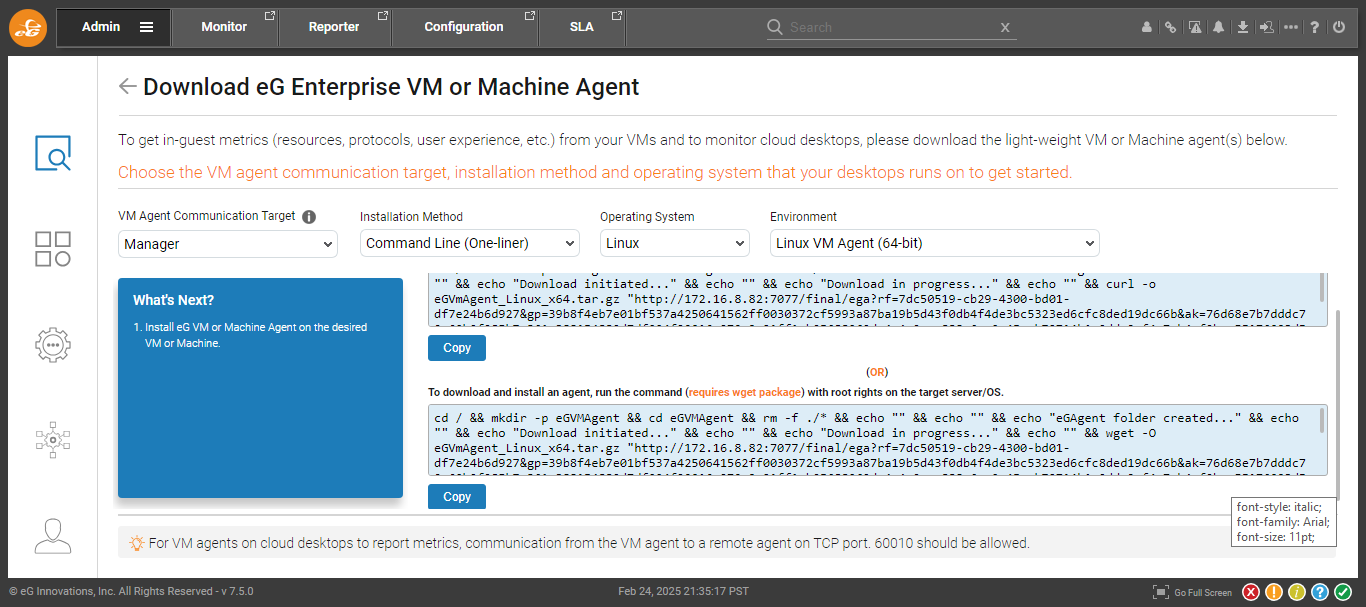Click the Feb 24, 2025 timestamp in footer
Image resolution: width=1366 pixels, height=607 pixels.
click(683, 591)
